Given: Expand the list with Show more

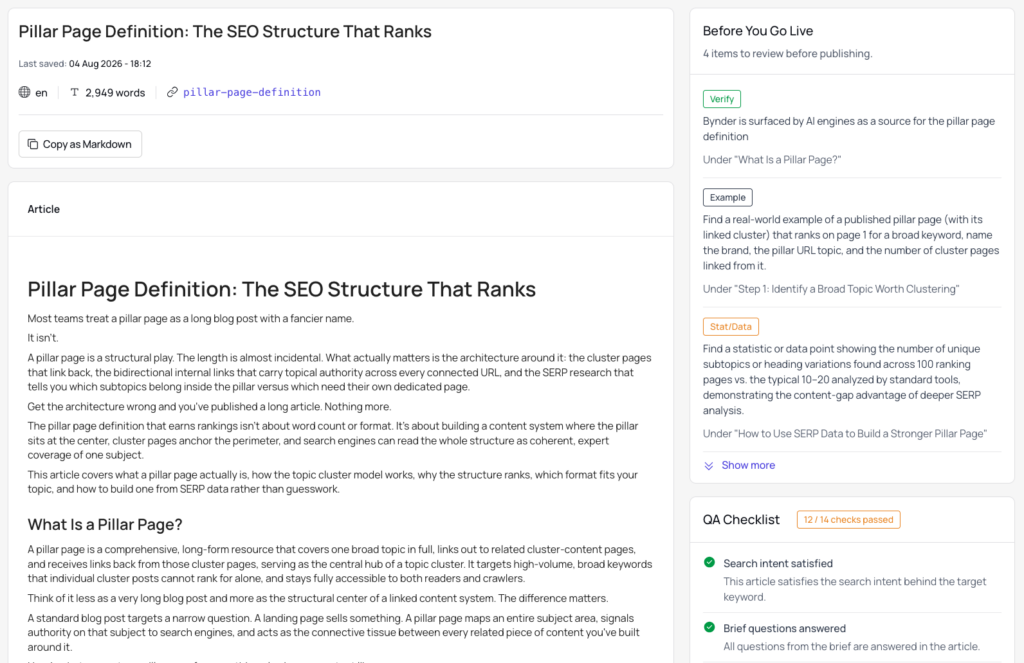Looking at the screenshot, I should click(x=748, y=466).
